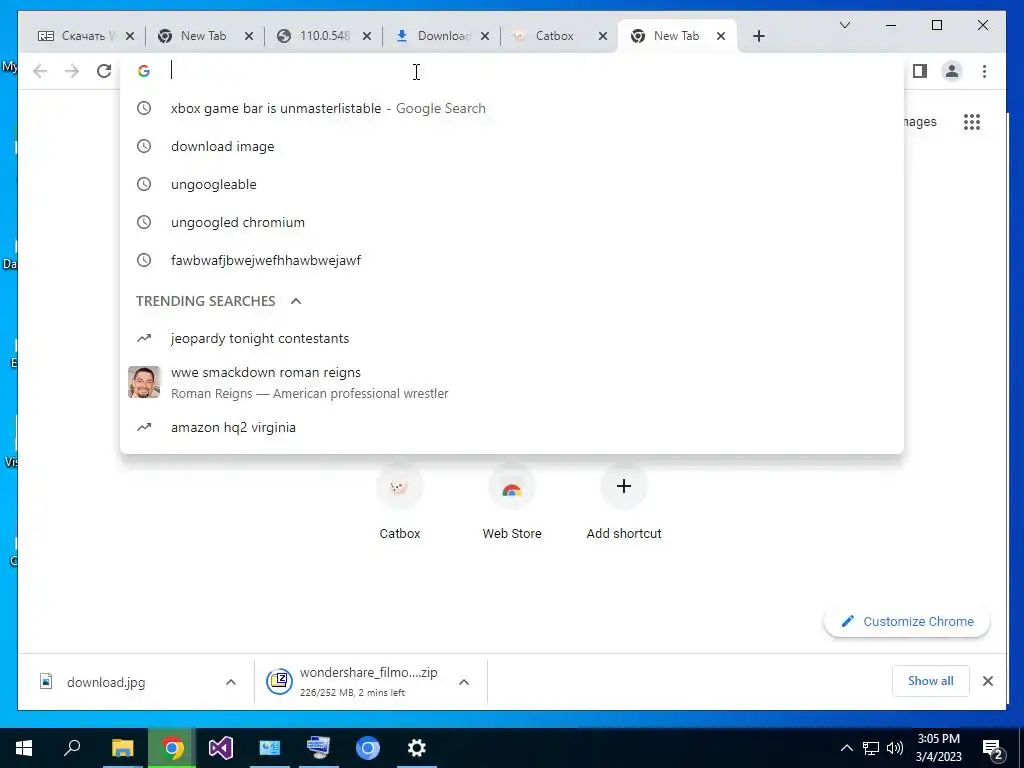
Task: Click the network tray icon
Action: click(x=871, y=748)
